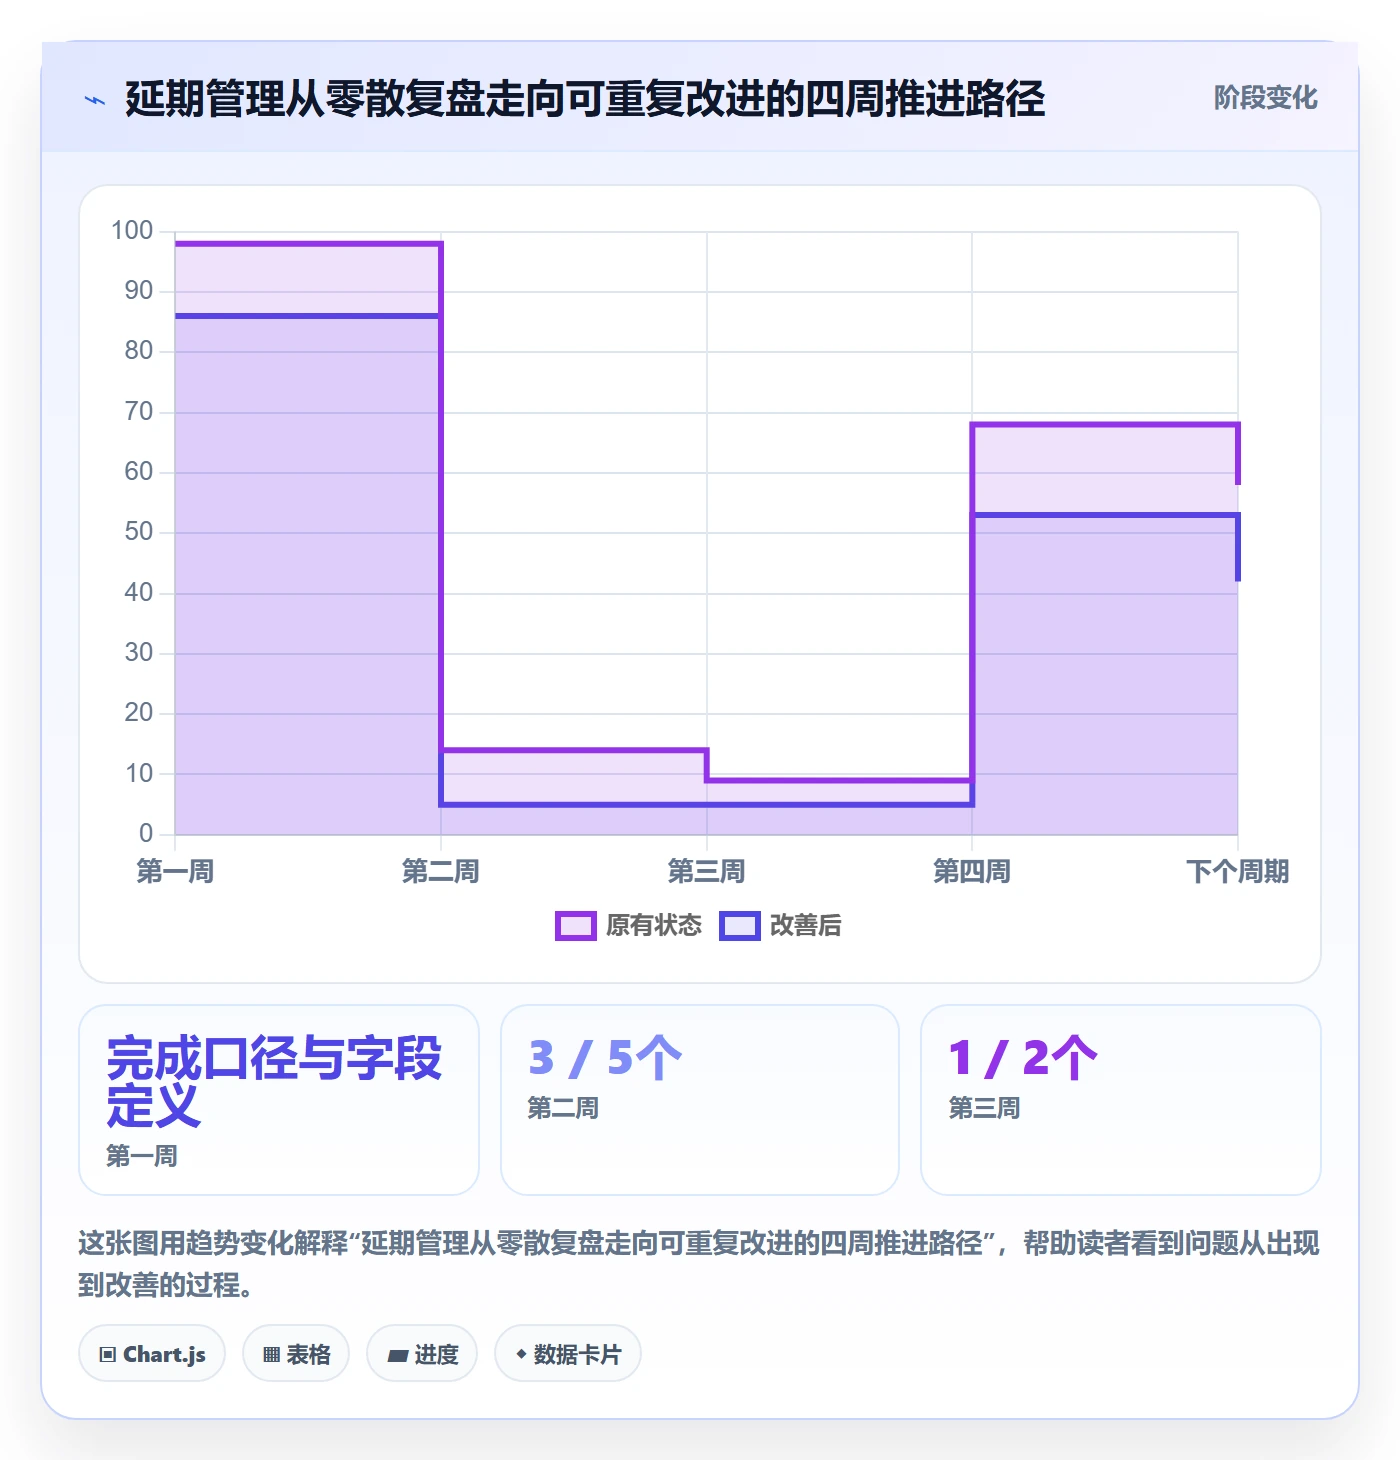Viewport: 1400px width, 1460px height.
Task: Click the 数据卡片 tag chip
Action: 568,1354
